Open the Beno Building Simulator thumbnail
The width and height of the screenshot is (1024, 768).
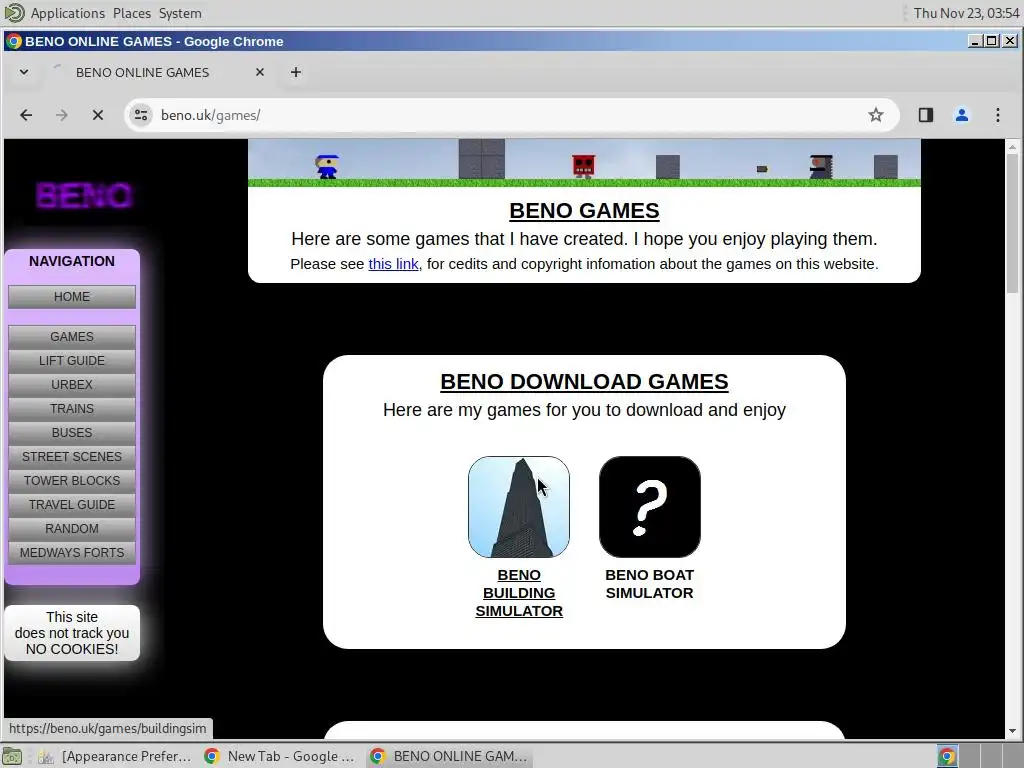click(x=519, y=507)
